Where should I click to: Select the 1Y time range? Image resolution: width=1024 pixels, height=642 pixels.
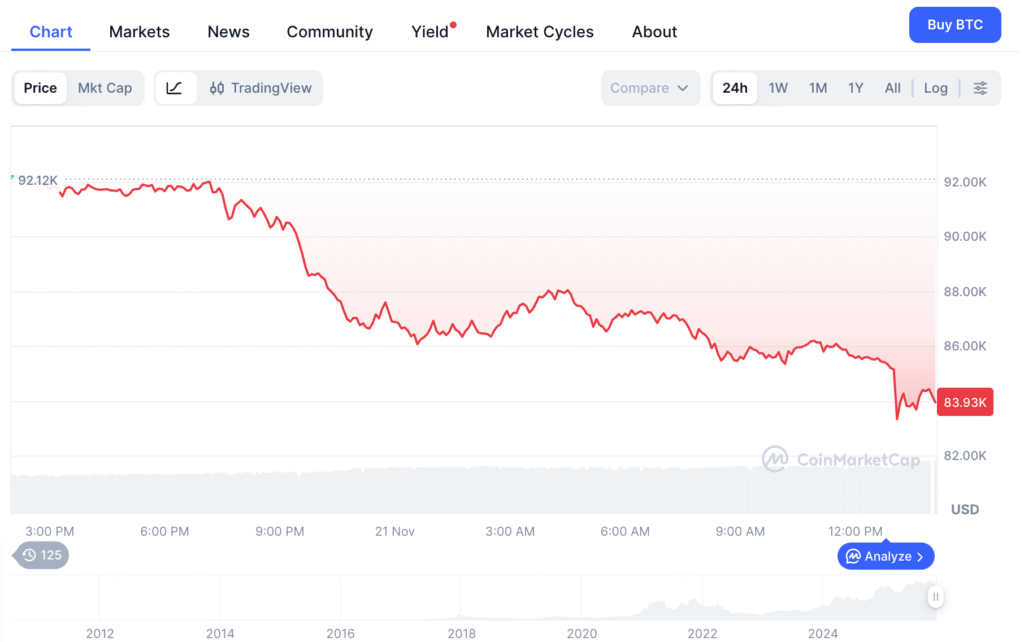tap(855, 88)
